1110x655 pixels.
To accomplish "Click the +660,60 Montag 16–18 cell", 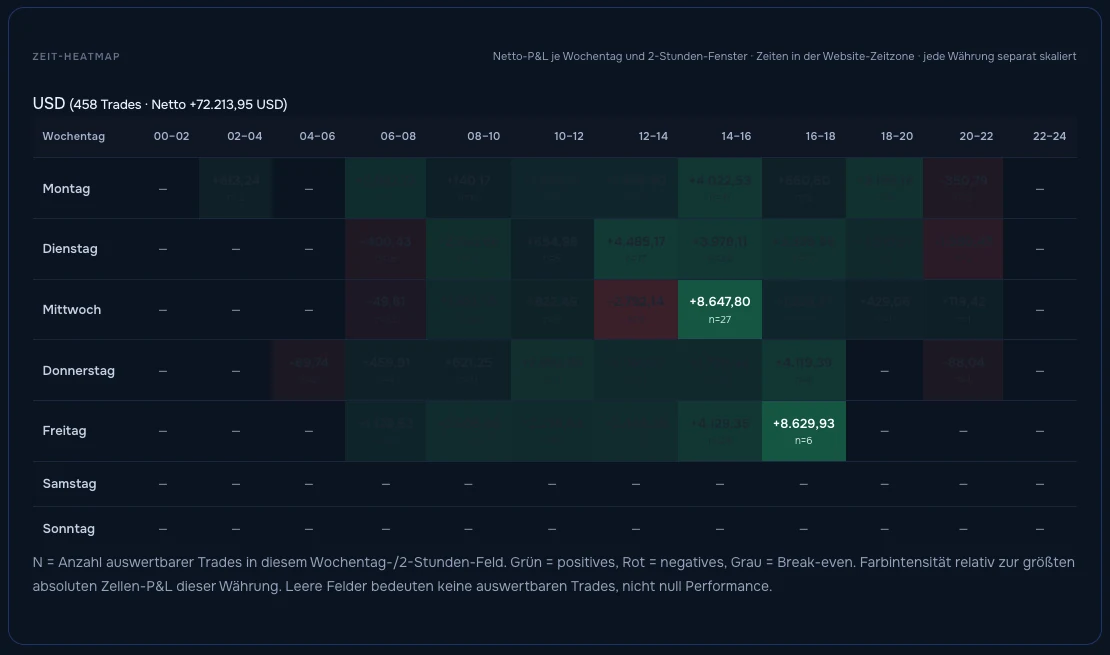I will [x=803, y=188].
